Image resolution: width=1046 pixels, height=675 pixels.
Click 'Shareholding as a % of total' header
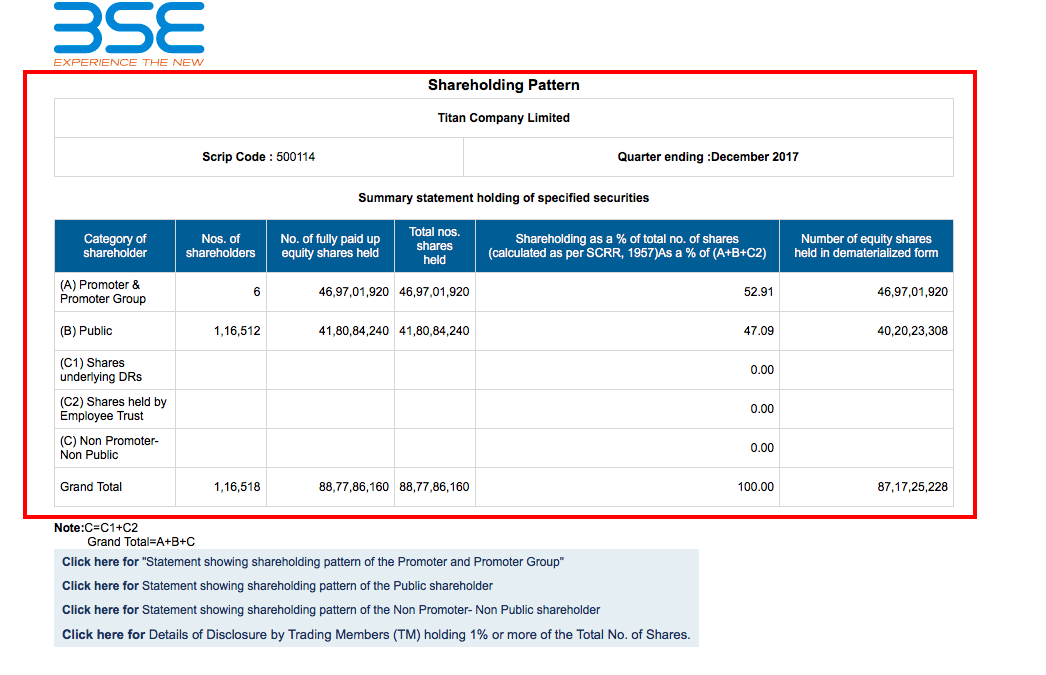point(627,245)
